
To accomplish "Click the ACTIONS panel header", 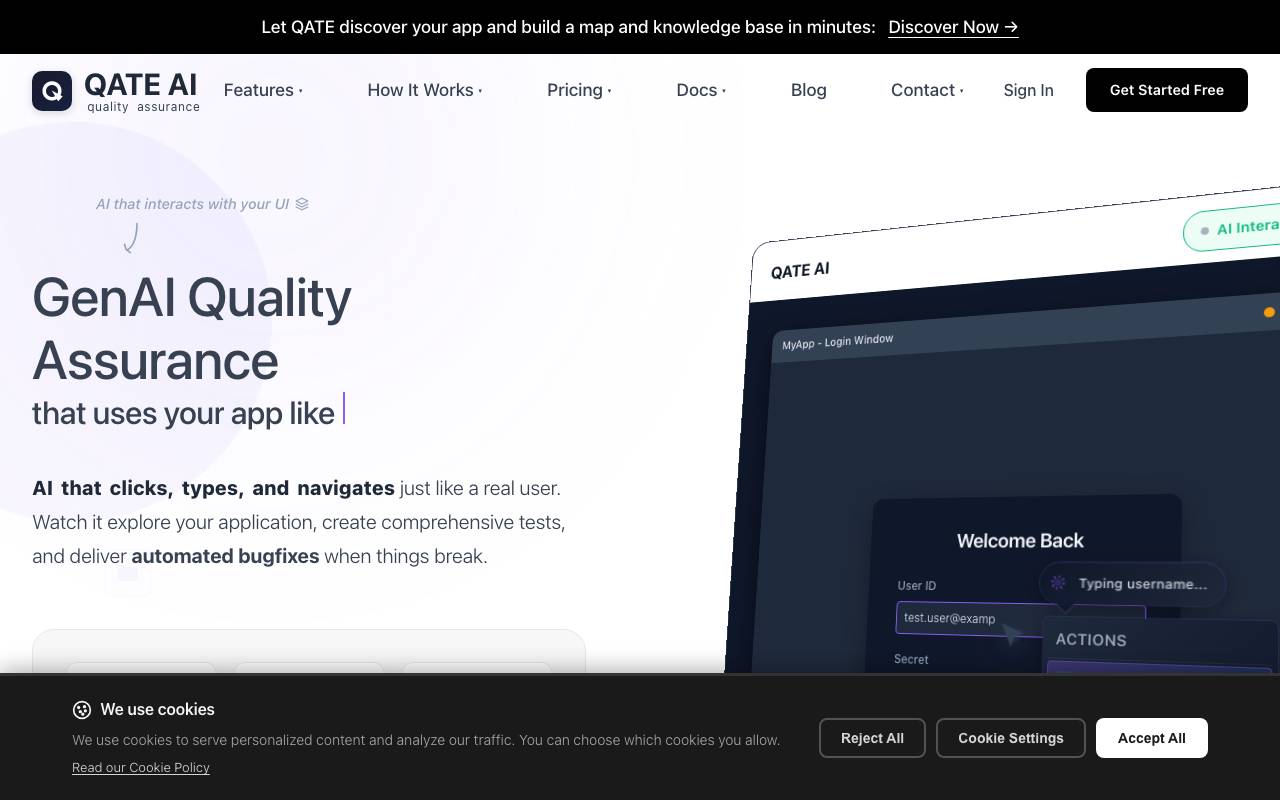I will (x=1091, y=640).
